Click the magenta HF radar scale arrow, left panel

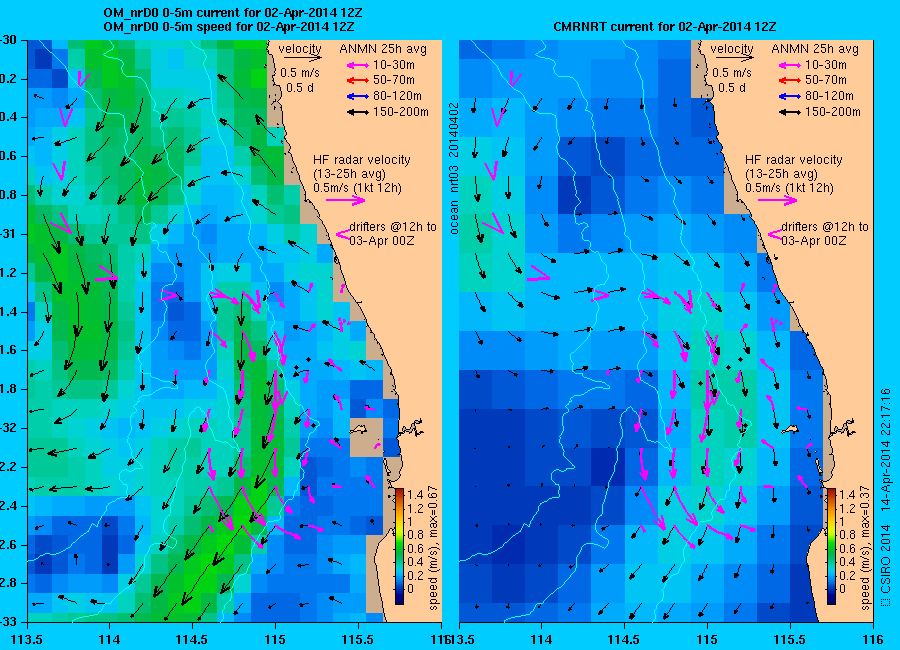coord(346,200)
